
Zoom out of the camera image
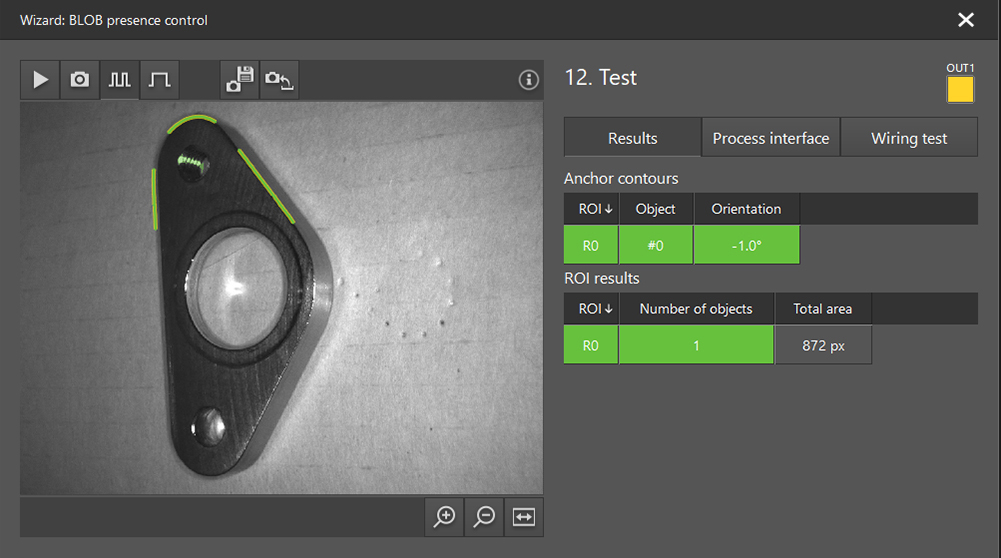click(485, 516)
